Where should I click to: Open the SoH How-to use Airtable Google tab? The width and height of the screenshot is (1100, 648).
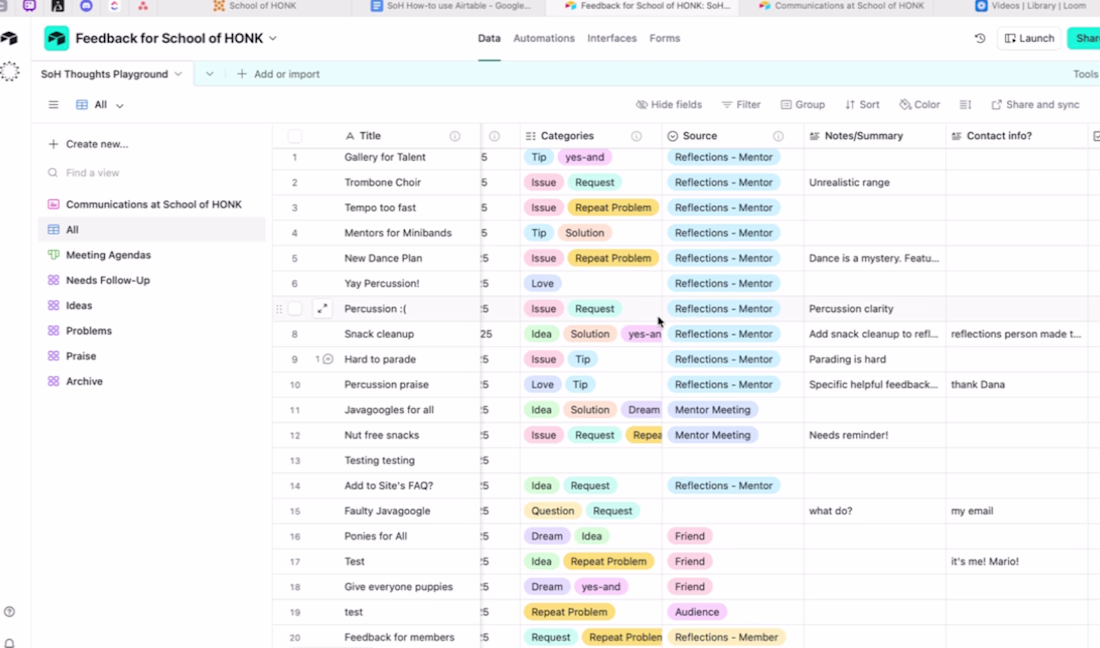451,6
